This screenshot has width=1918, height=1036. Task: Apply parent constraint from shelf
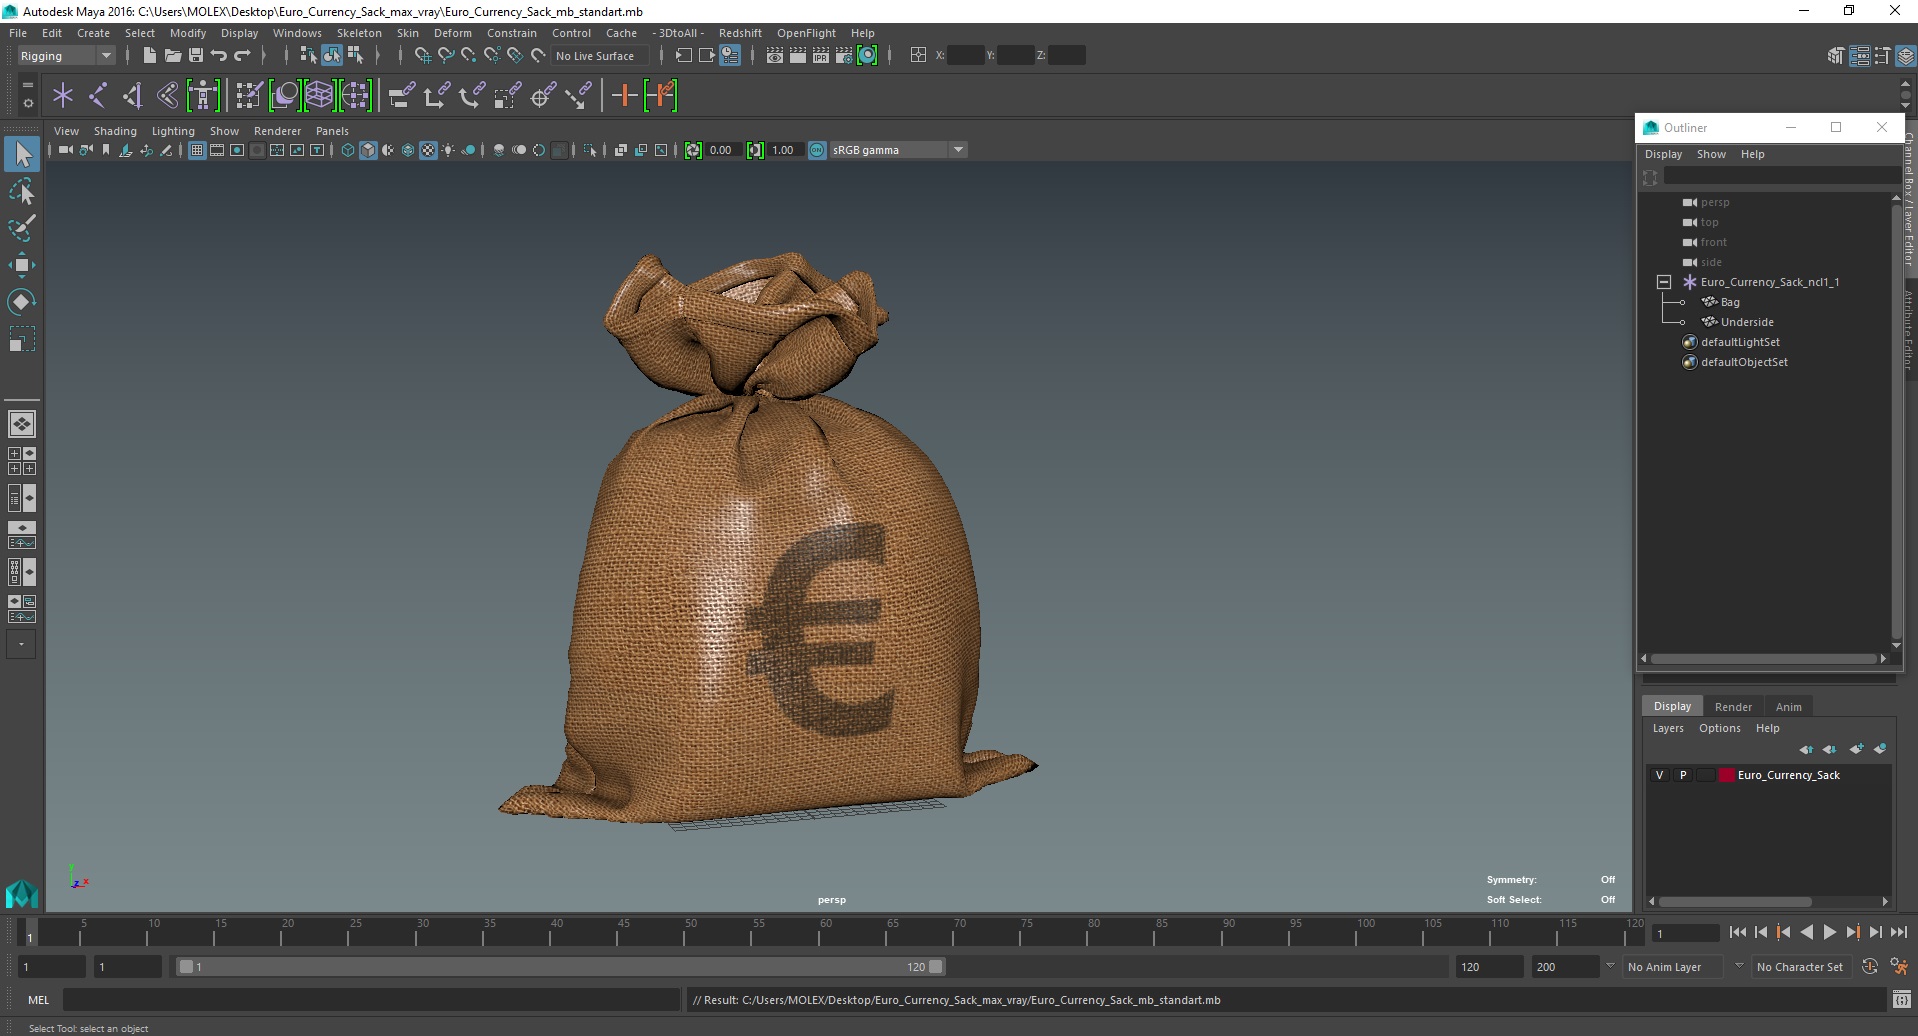pos(402,96)
